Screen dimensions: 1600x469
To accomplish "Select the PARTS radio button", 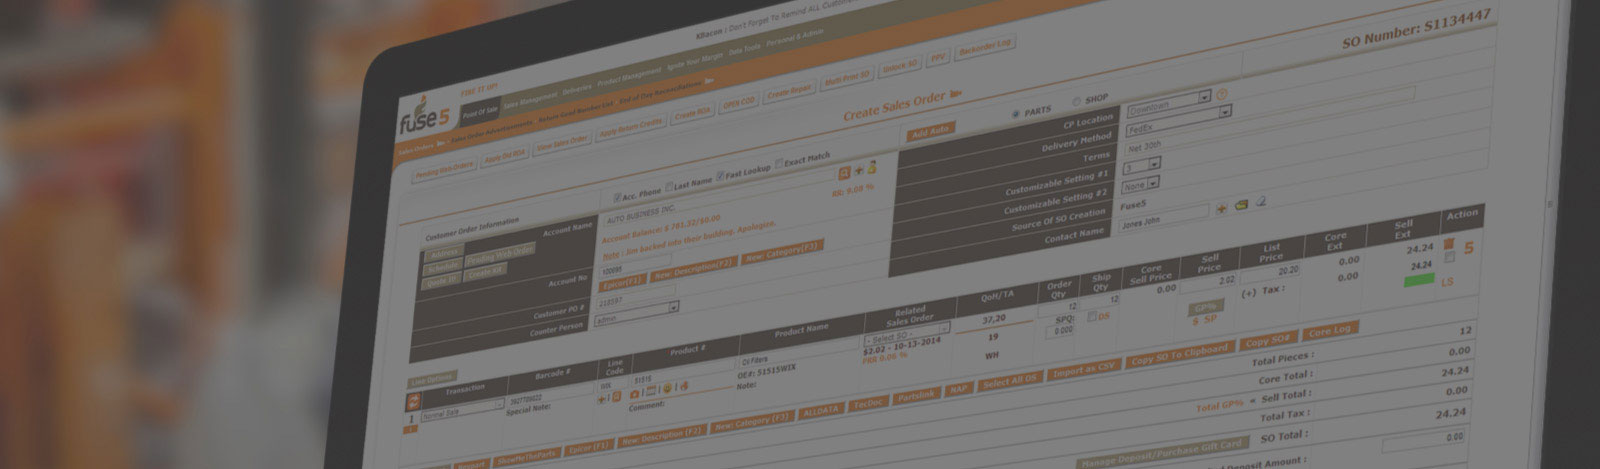I will [x=1017, y=113].
